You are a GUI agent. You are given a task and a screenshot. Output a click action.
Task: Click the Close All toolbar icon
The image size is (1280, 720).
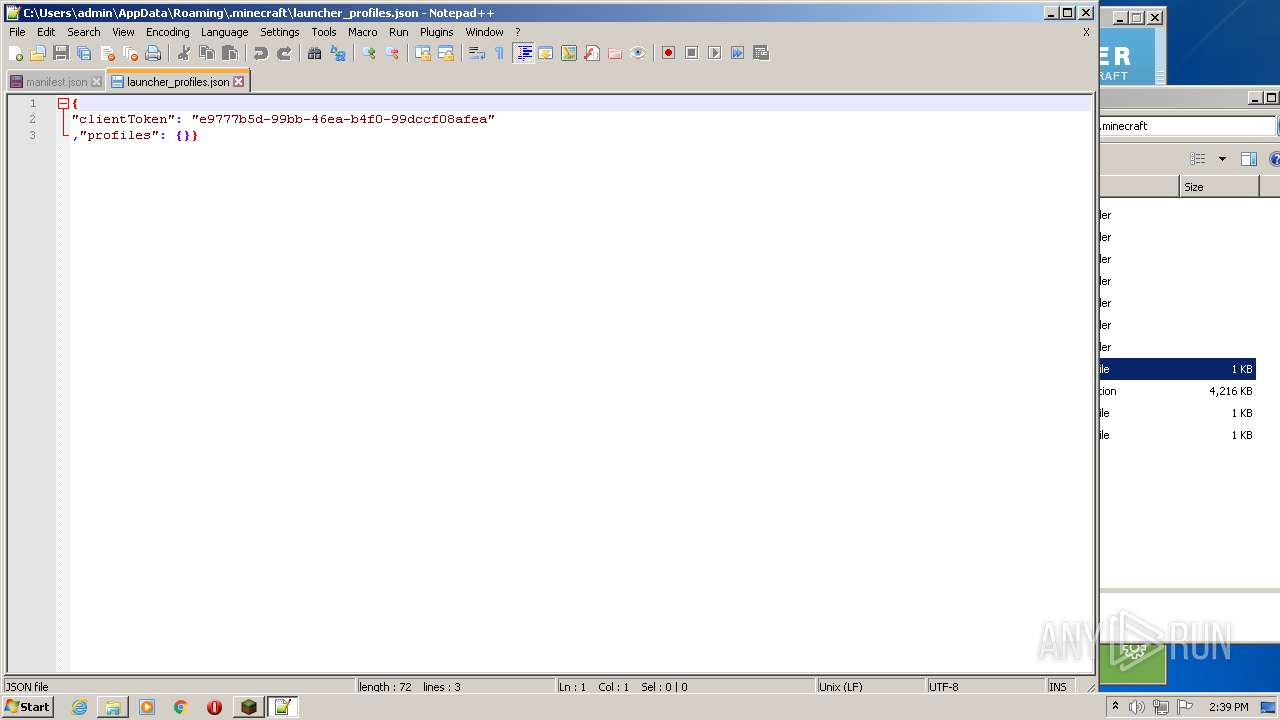[130, 53]
